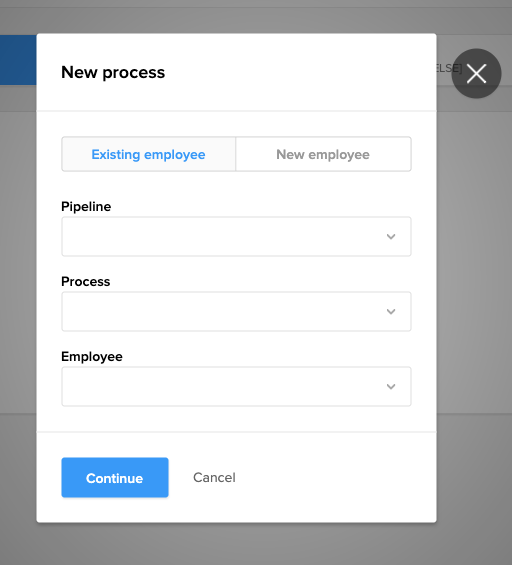
Task: Click the partially hidden ELSE] text
Action: [x=449, y=68]
